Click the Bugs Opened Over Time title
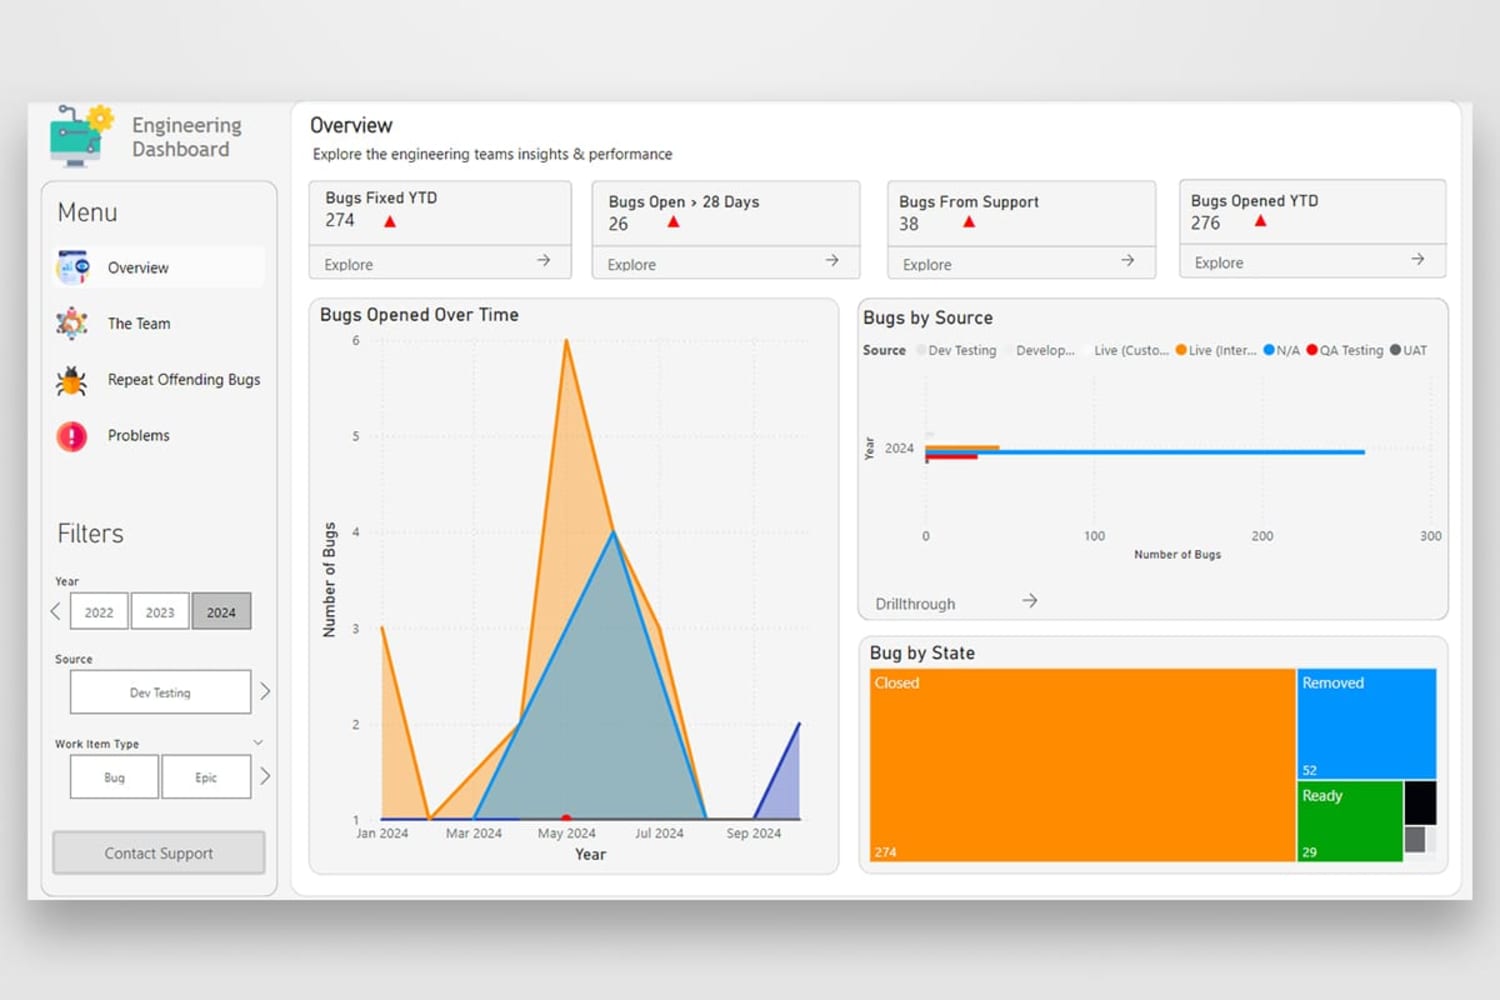The height and width of the screenshot is (1000, 1500). [x=419, y=315]
